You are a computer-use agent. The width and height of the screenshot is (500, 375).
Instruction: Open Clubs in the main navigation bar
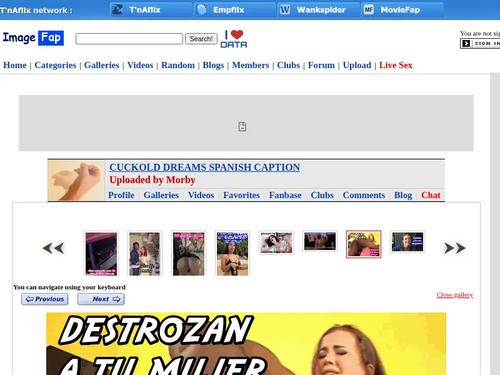(288, 65)
